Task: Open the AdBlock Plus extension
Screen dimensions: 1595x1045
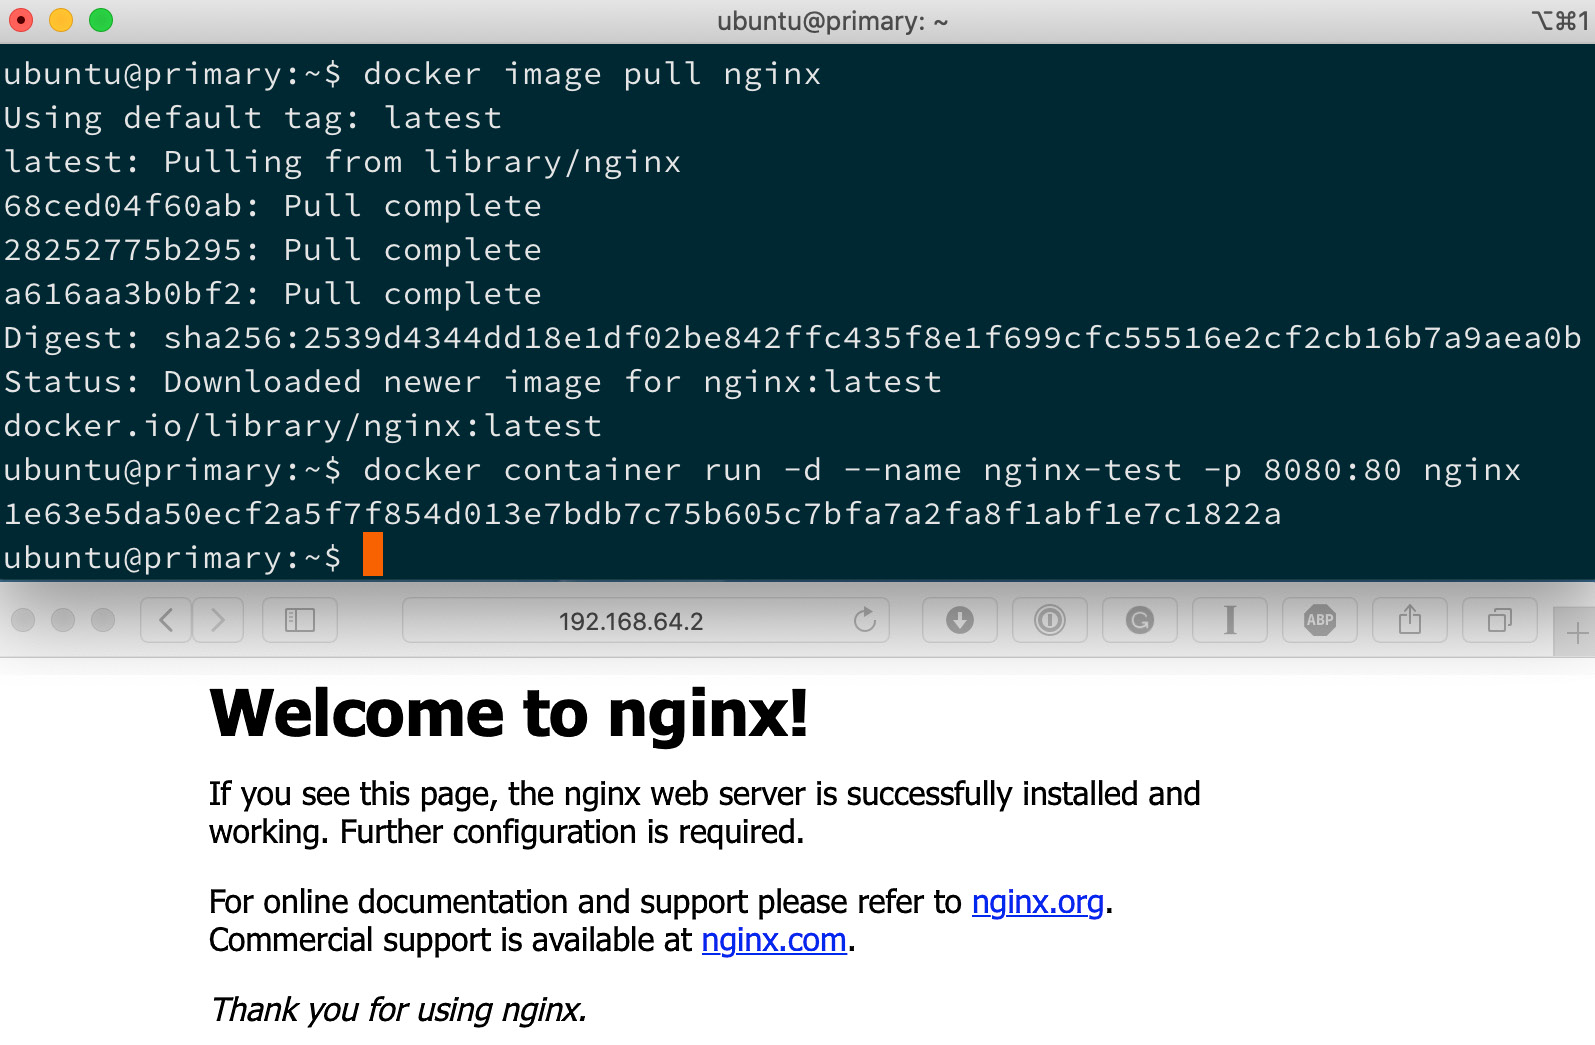Action: [1320, 621]
